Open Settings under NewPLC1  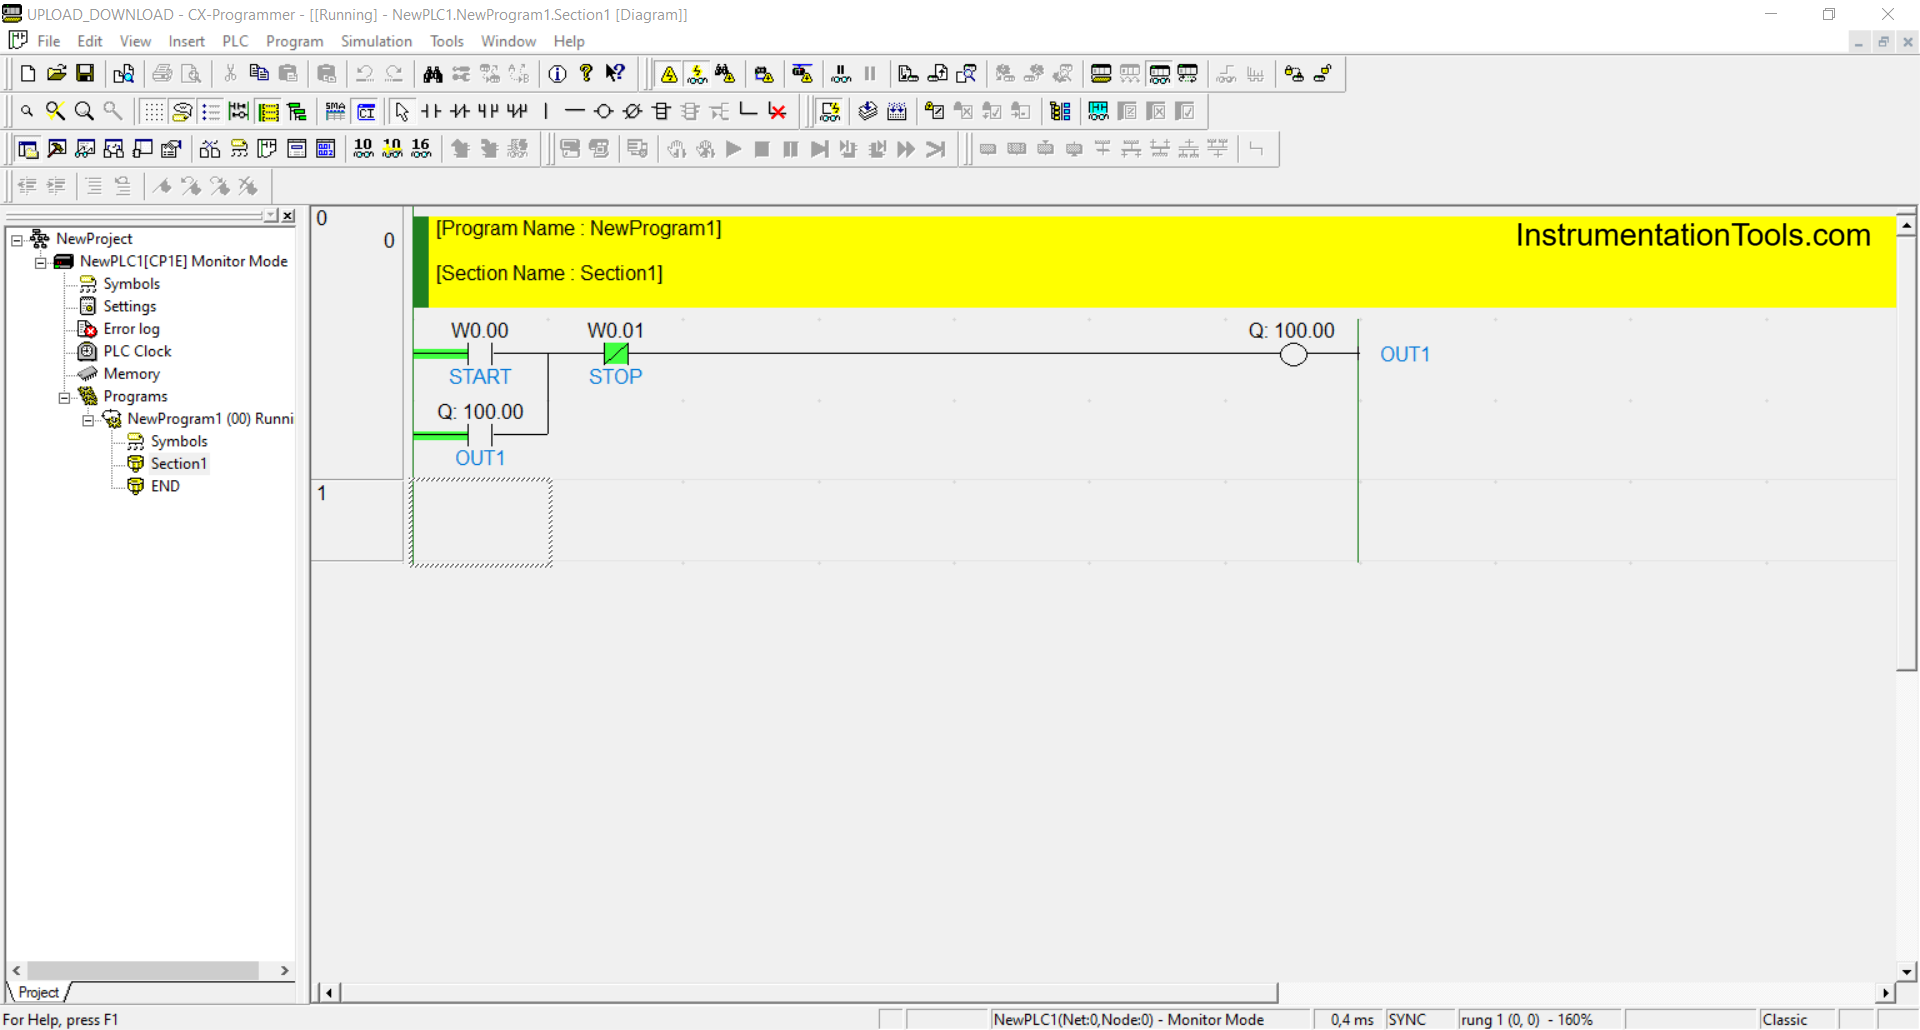[129, 306]
